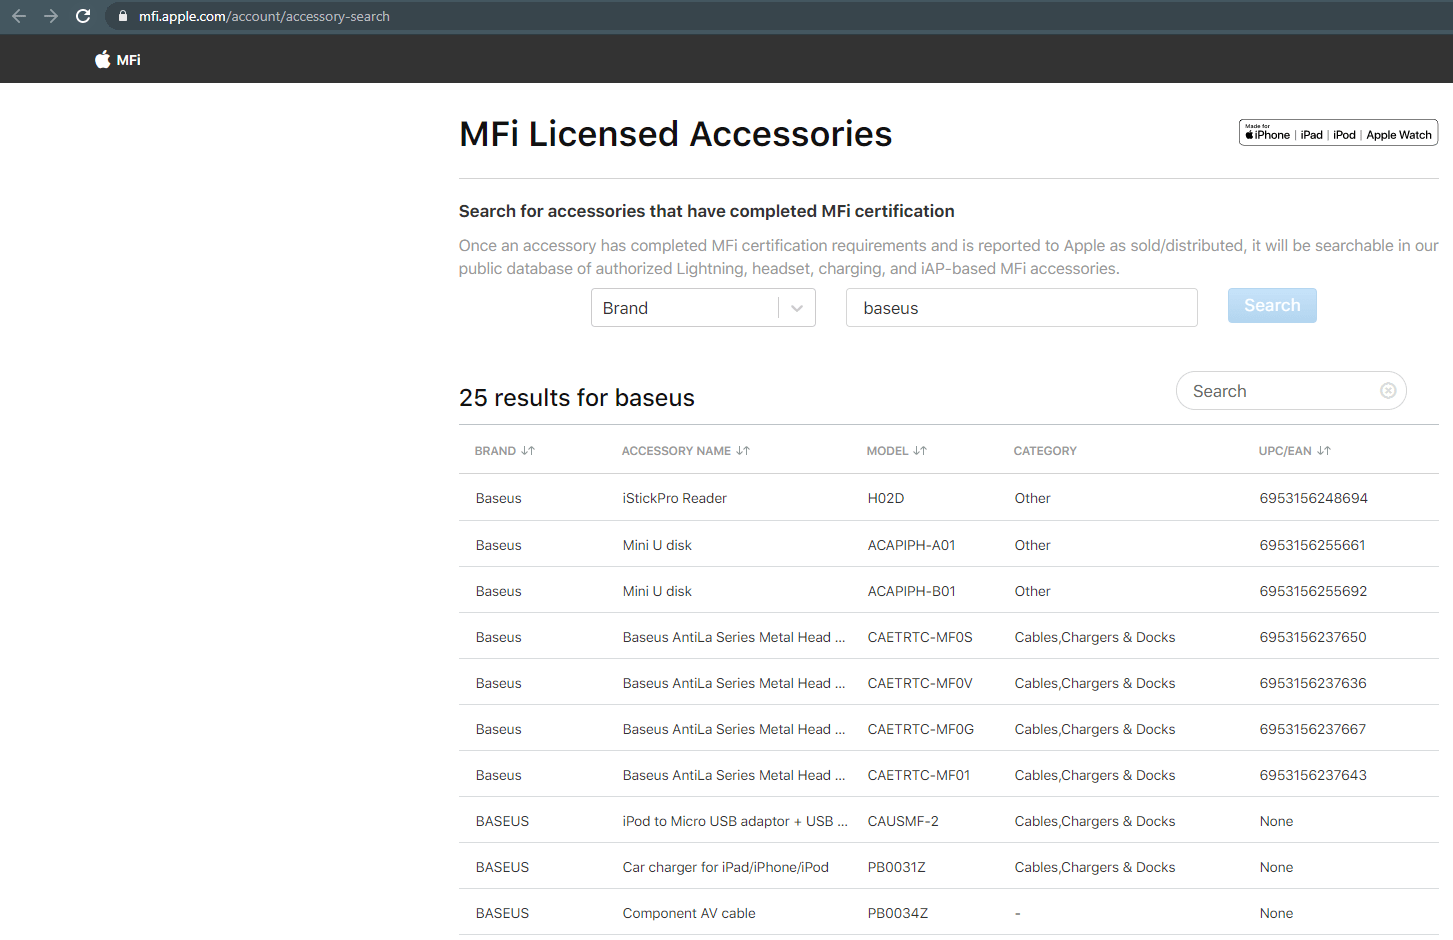Image resolution: width=1453 pixels, height=940 pixels.
Task: Click Component AV cable accessory name
Action: coord(689,913)
